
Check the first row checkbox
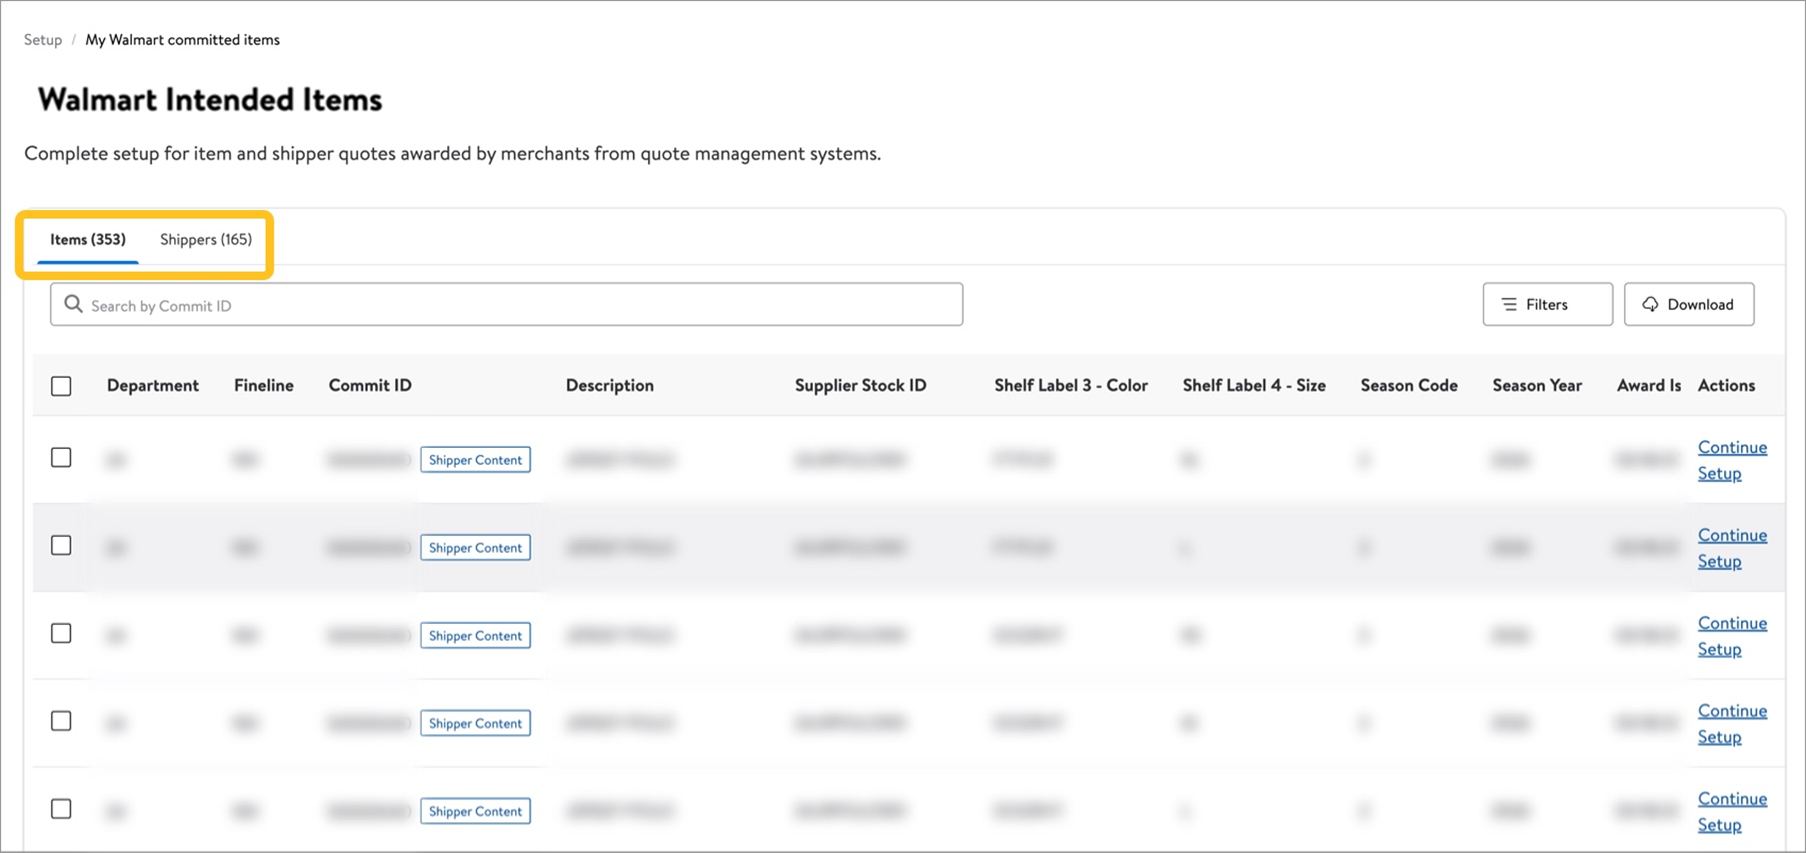(x=61, y=458)
